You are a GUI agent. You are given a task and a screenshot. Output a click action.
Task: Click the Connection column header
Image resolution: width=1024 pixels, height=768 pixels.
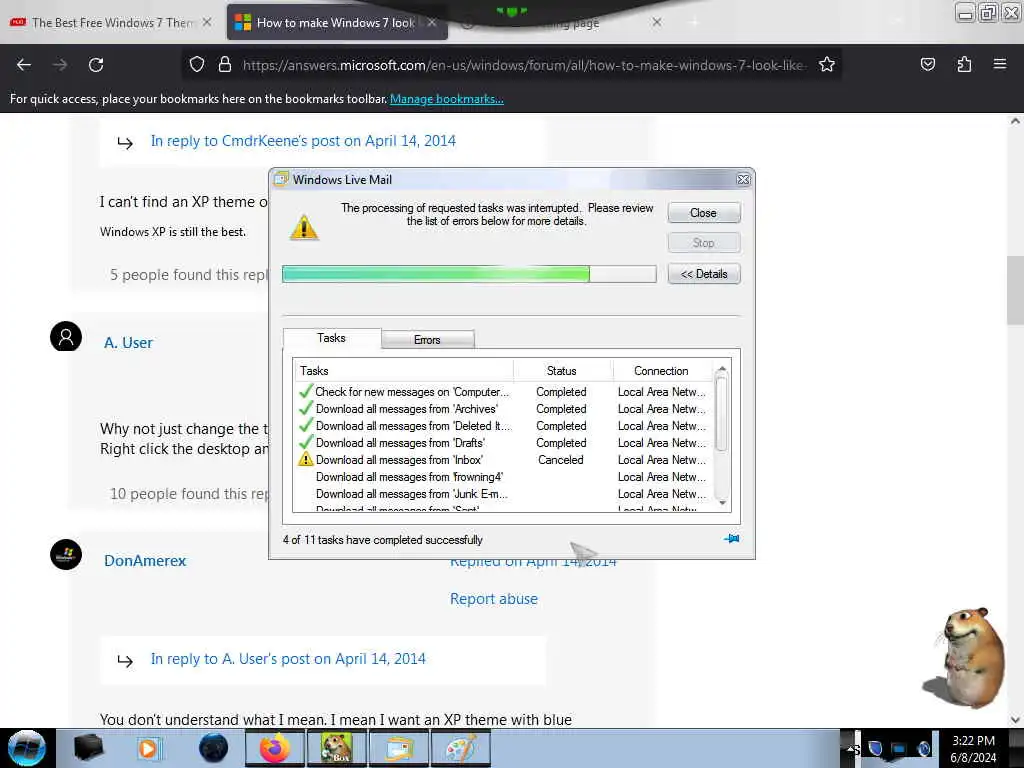click(661, 371)
